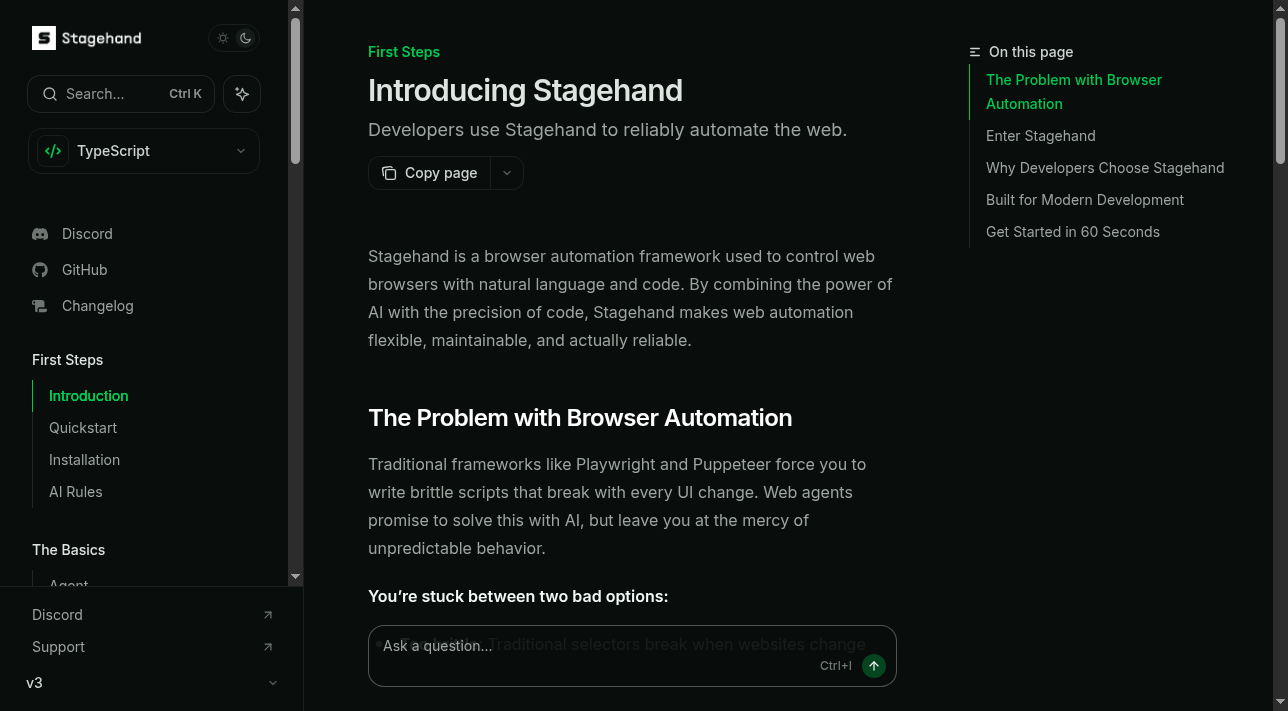Screen dimensions: 1288x711
Task: Select Introduction in First Steps
Action: click(89, 396)
